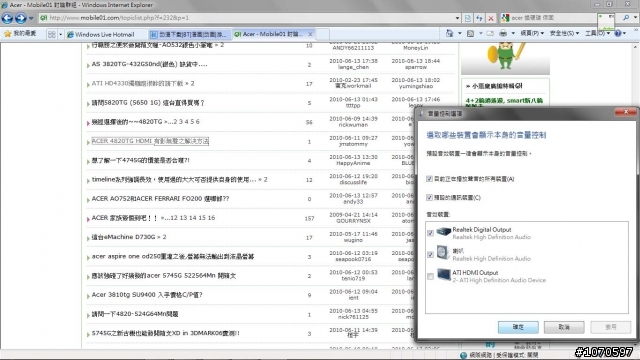The height and width of the screenshot is (360, 640).
Task: Open the tab list dropdown arrow
Action: (60, 34)
